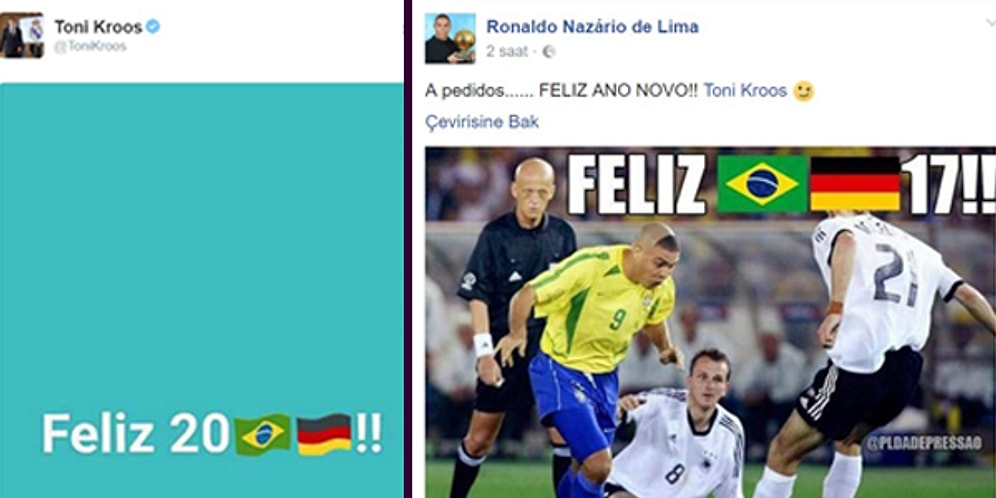
Task: Open Ronaldo's profile picture with golden ball
Action: click(450, 38)
